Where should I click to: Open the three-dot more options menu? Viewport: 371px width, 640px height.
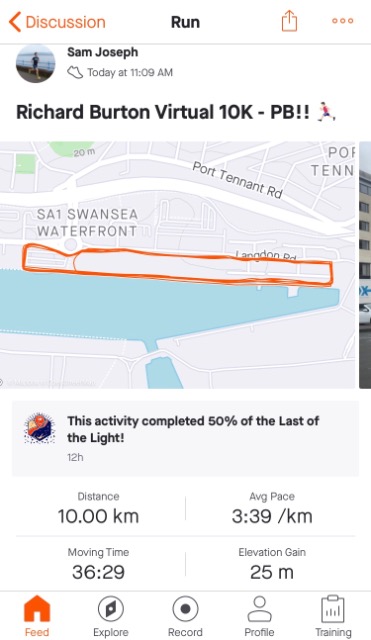[342, 21]
